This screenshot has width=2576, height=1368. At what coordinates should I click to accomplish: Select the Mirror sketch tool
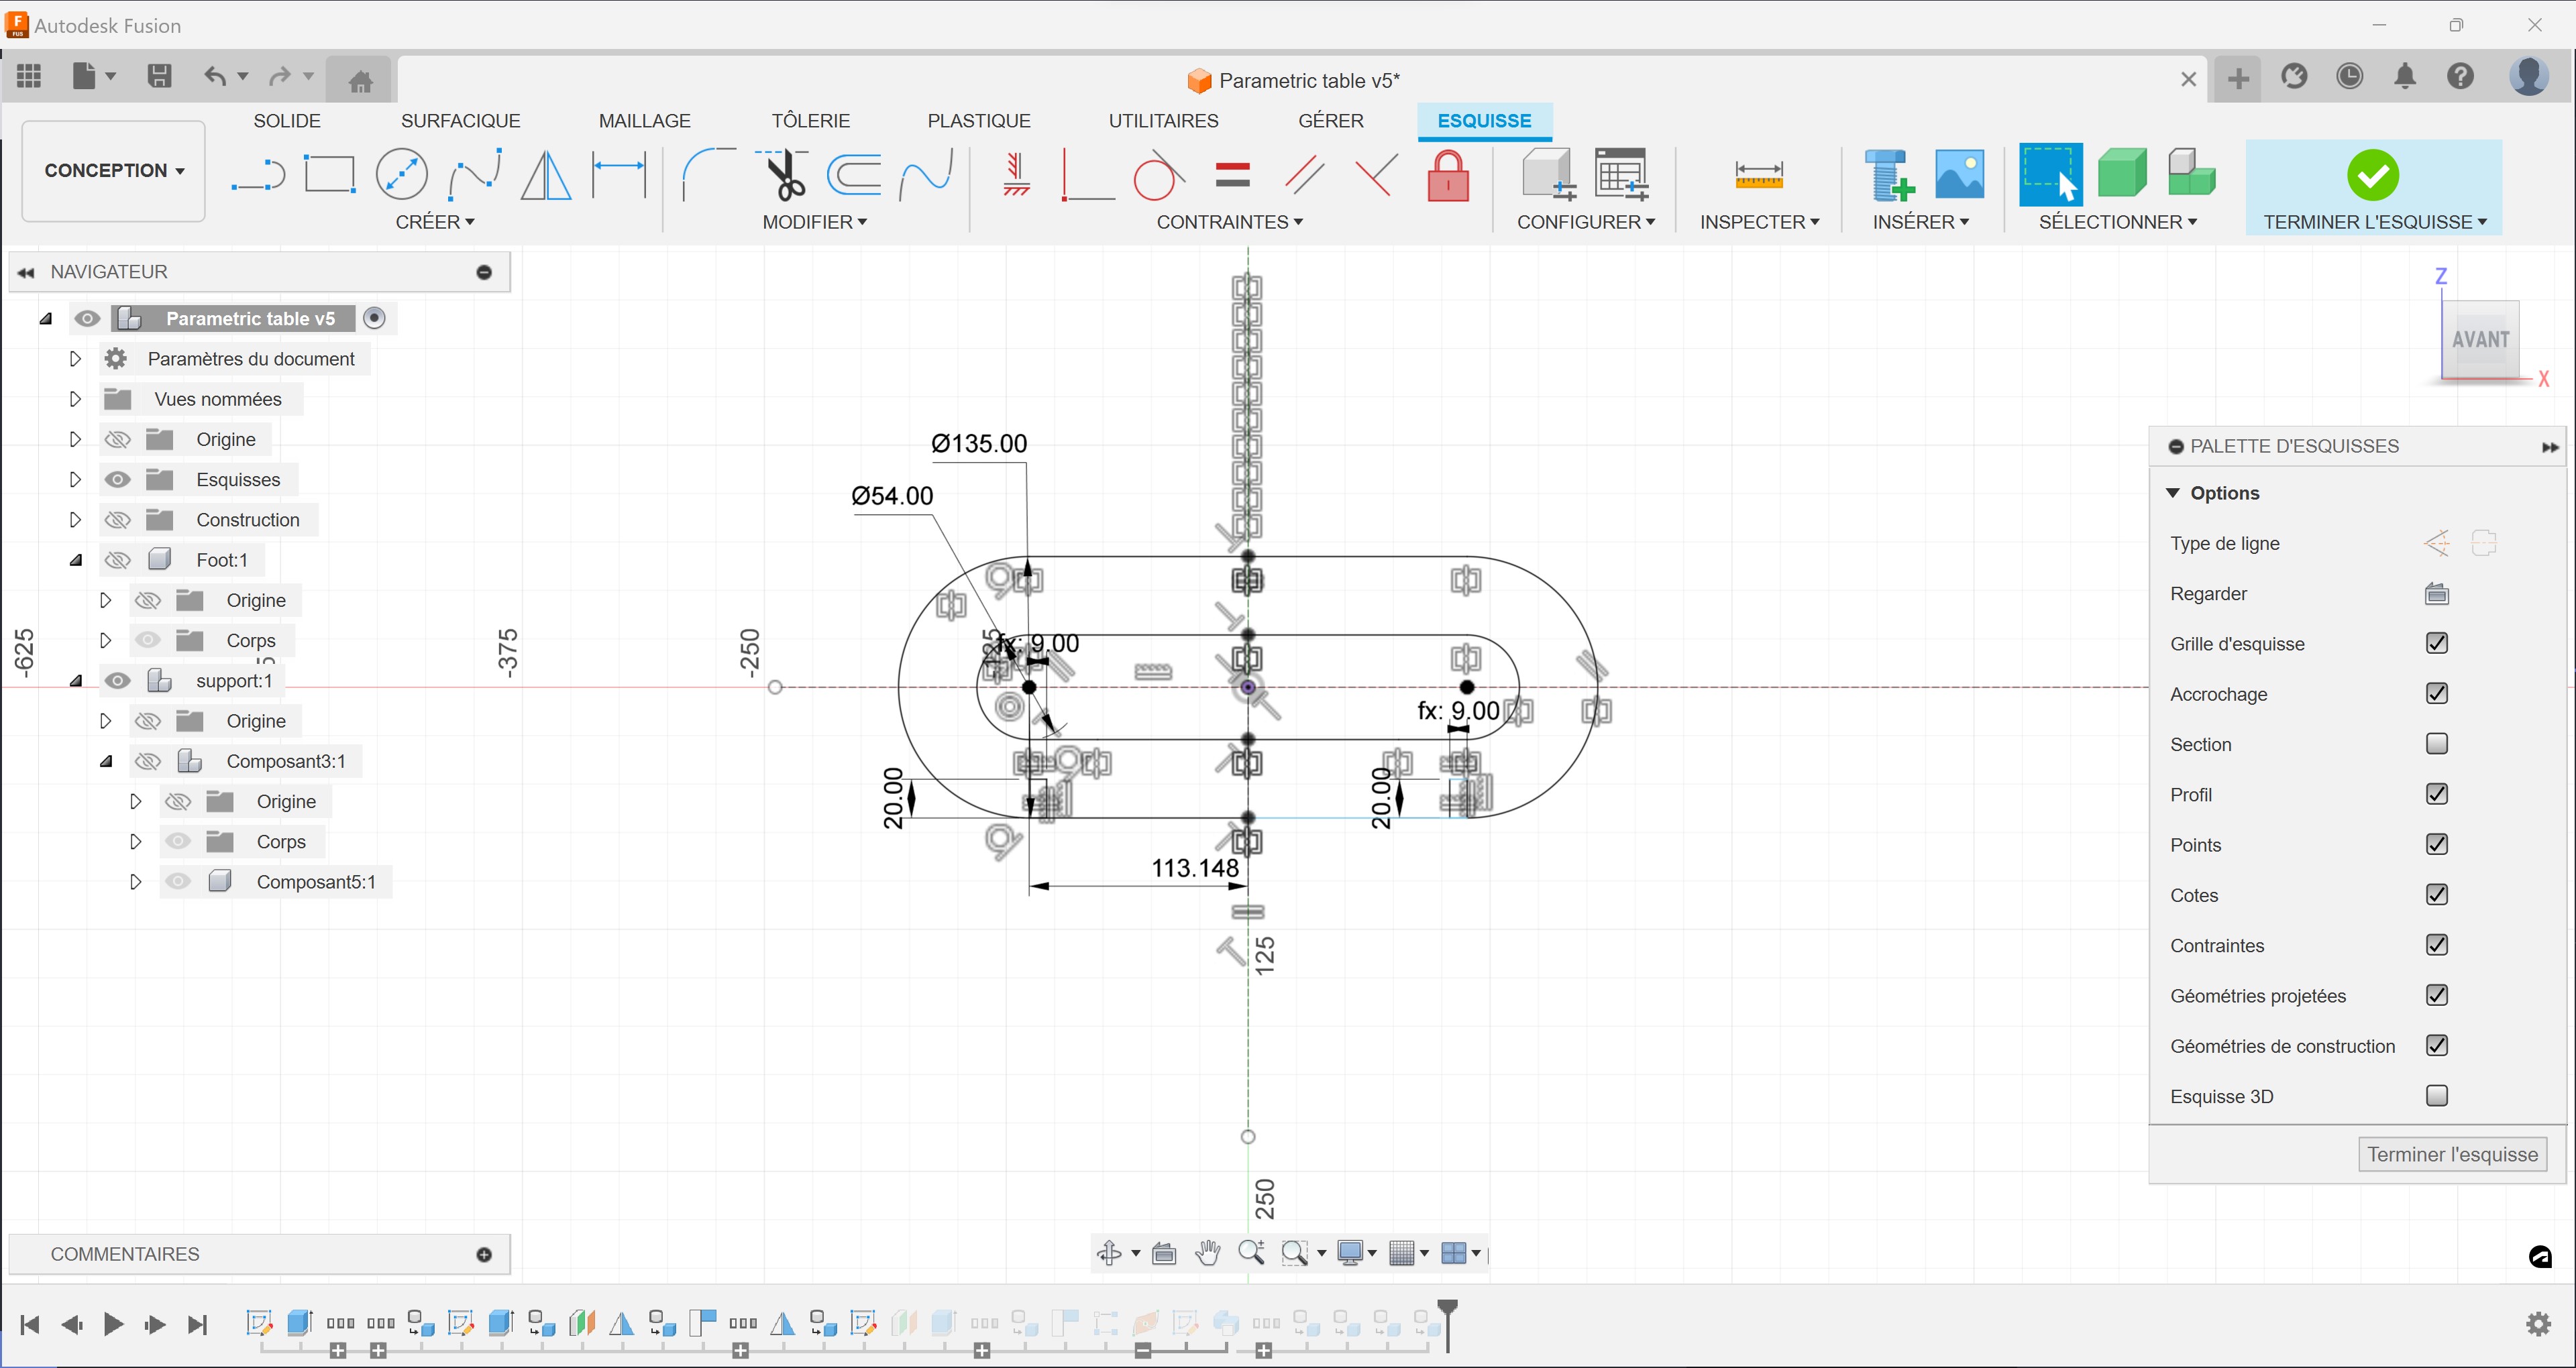[x=546, y=176]
